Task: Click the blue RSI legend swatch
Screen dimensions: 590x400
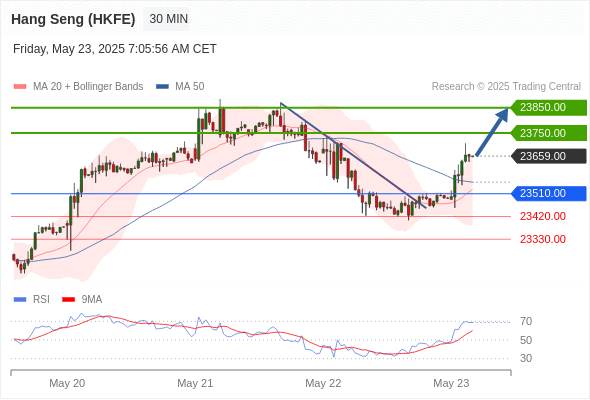Action: pyautogui.click(x=20, y=300)
